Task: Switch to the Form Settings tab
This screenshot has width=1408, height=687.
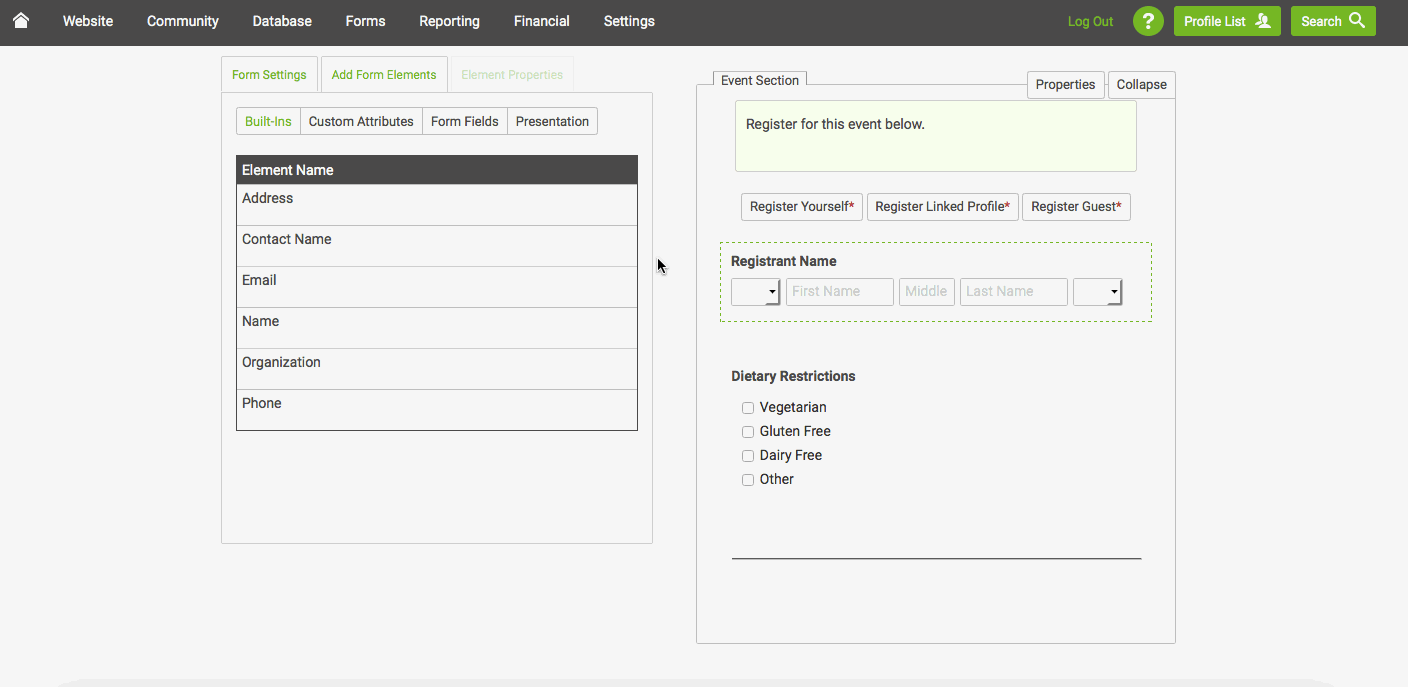Action: [x=269, y=75]
